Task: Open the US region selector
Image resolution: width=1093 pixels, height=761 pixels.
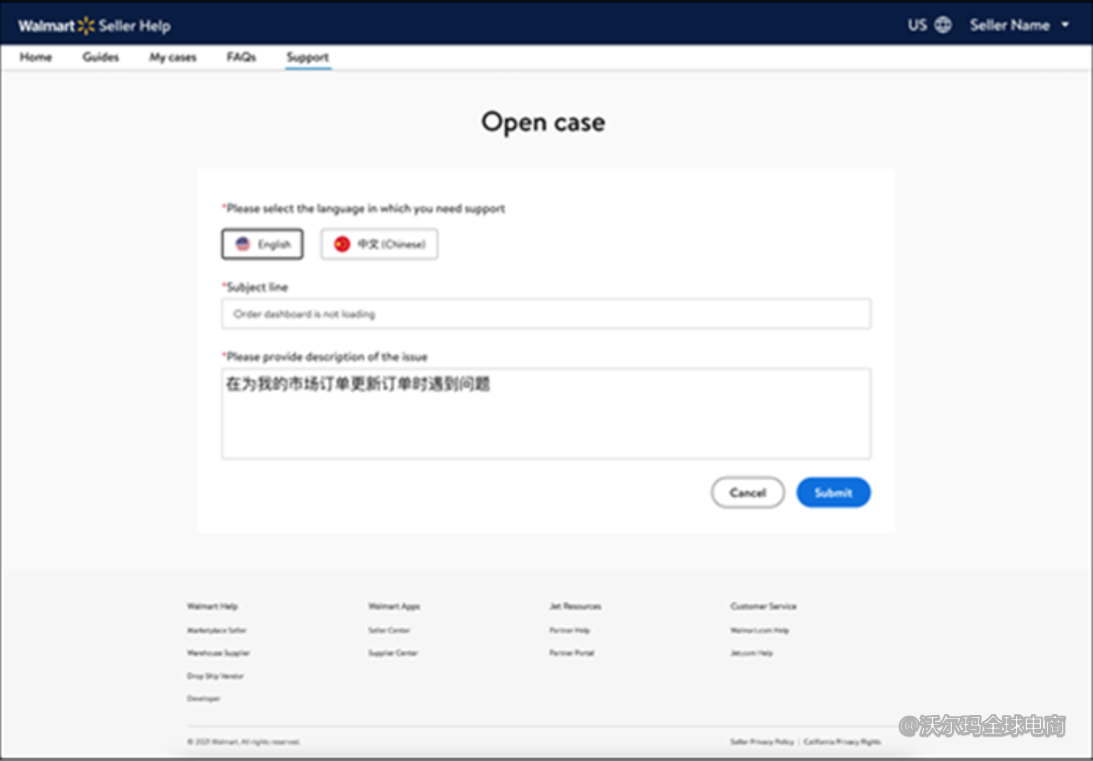Action: [x=918, y=25]
